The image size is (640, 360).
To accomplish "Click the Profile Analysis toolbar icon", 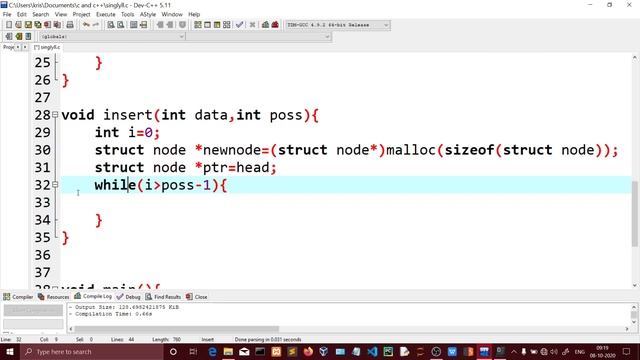I will 265,25.
